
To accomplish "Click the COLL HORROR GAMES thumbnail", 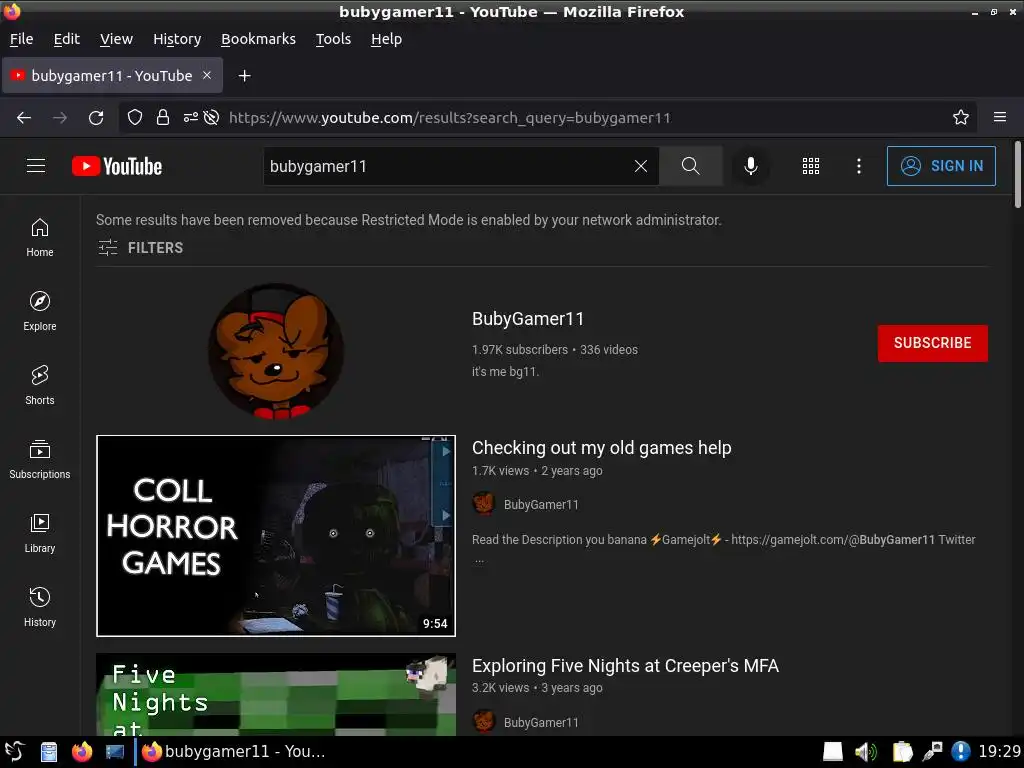I will 276,536.
